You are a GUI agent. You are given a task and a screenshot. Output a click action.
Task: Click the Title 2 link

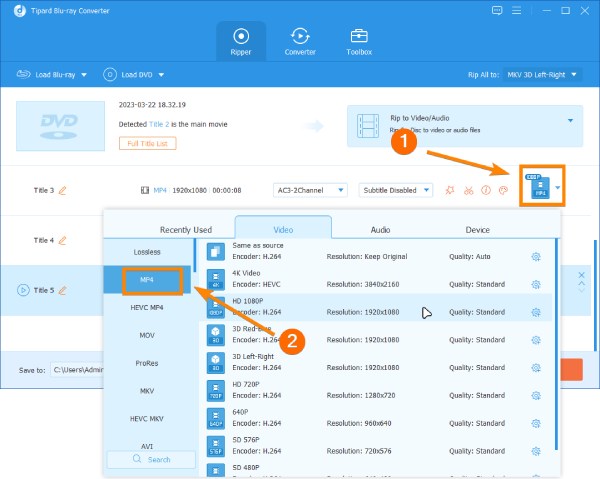pyautogui.click(x=159, y=124)
